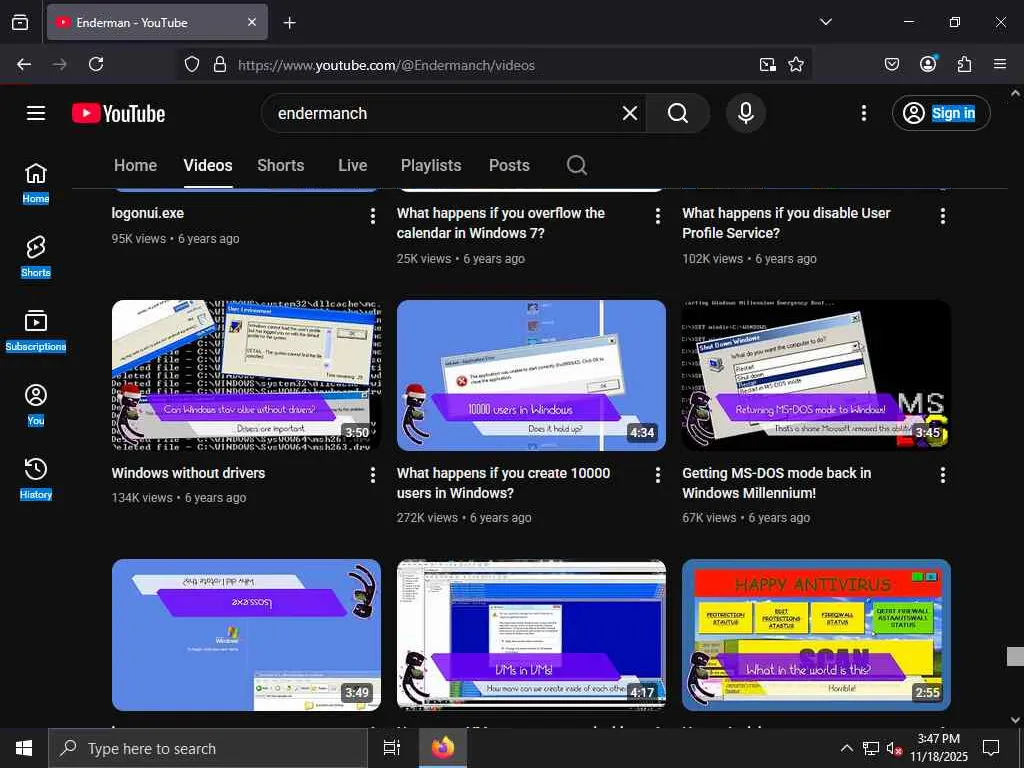Clear the search text with the X icon
This screenshot has height=768, width=1024.
pyautogui.click(x=630, y=113)
